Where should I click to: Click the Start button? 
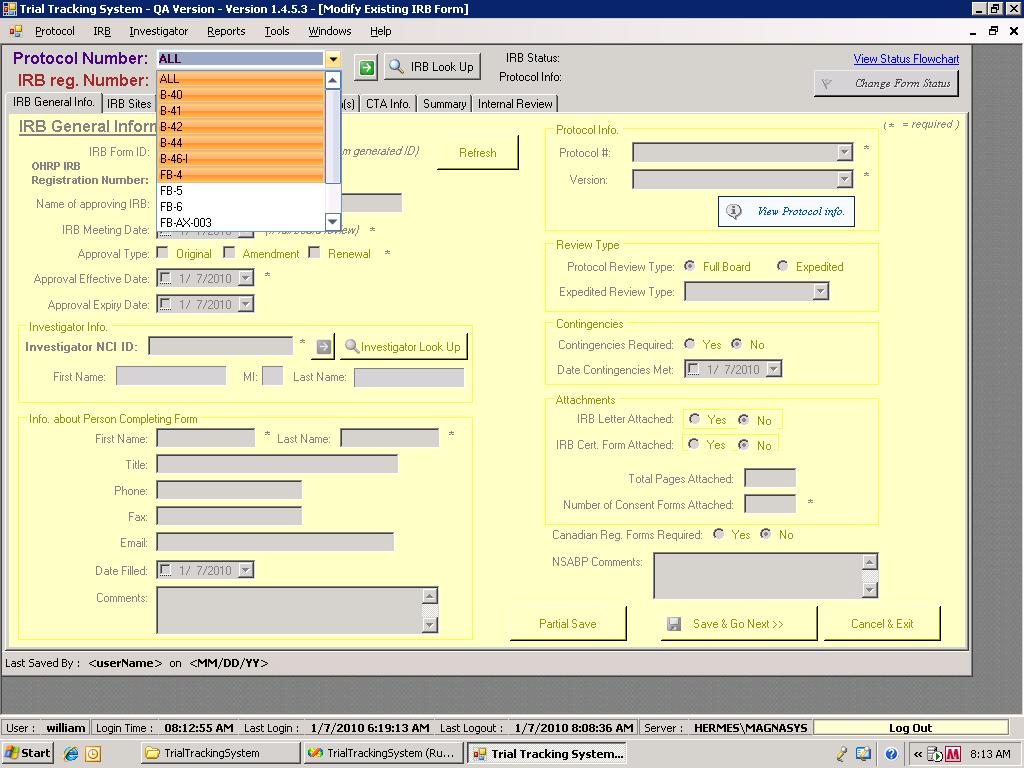[27, 753]
